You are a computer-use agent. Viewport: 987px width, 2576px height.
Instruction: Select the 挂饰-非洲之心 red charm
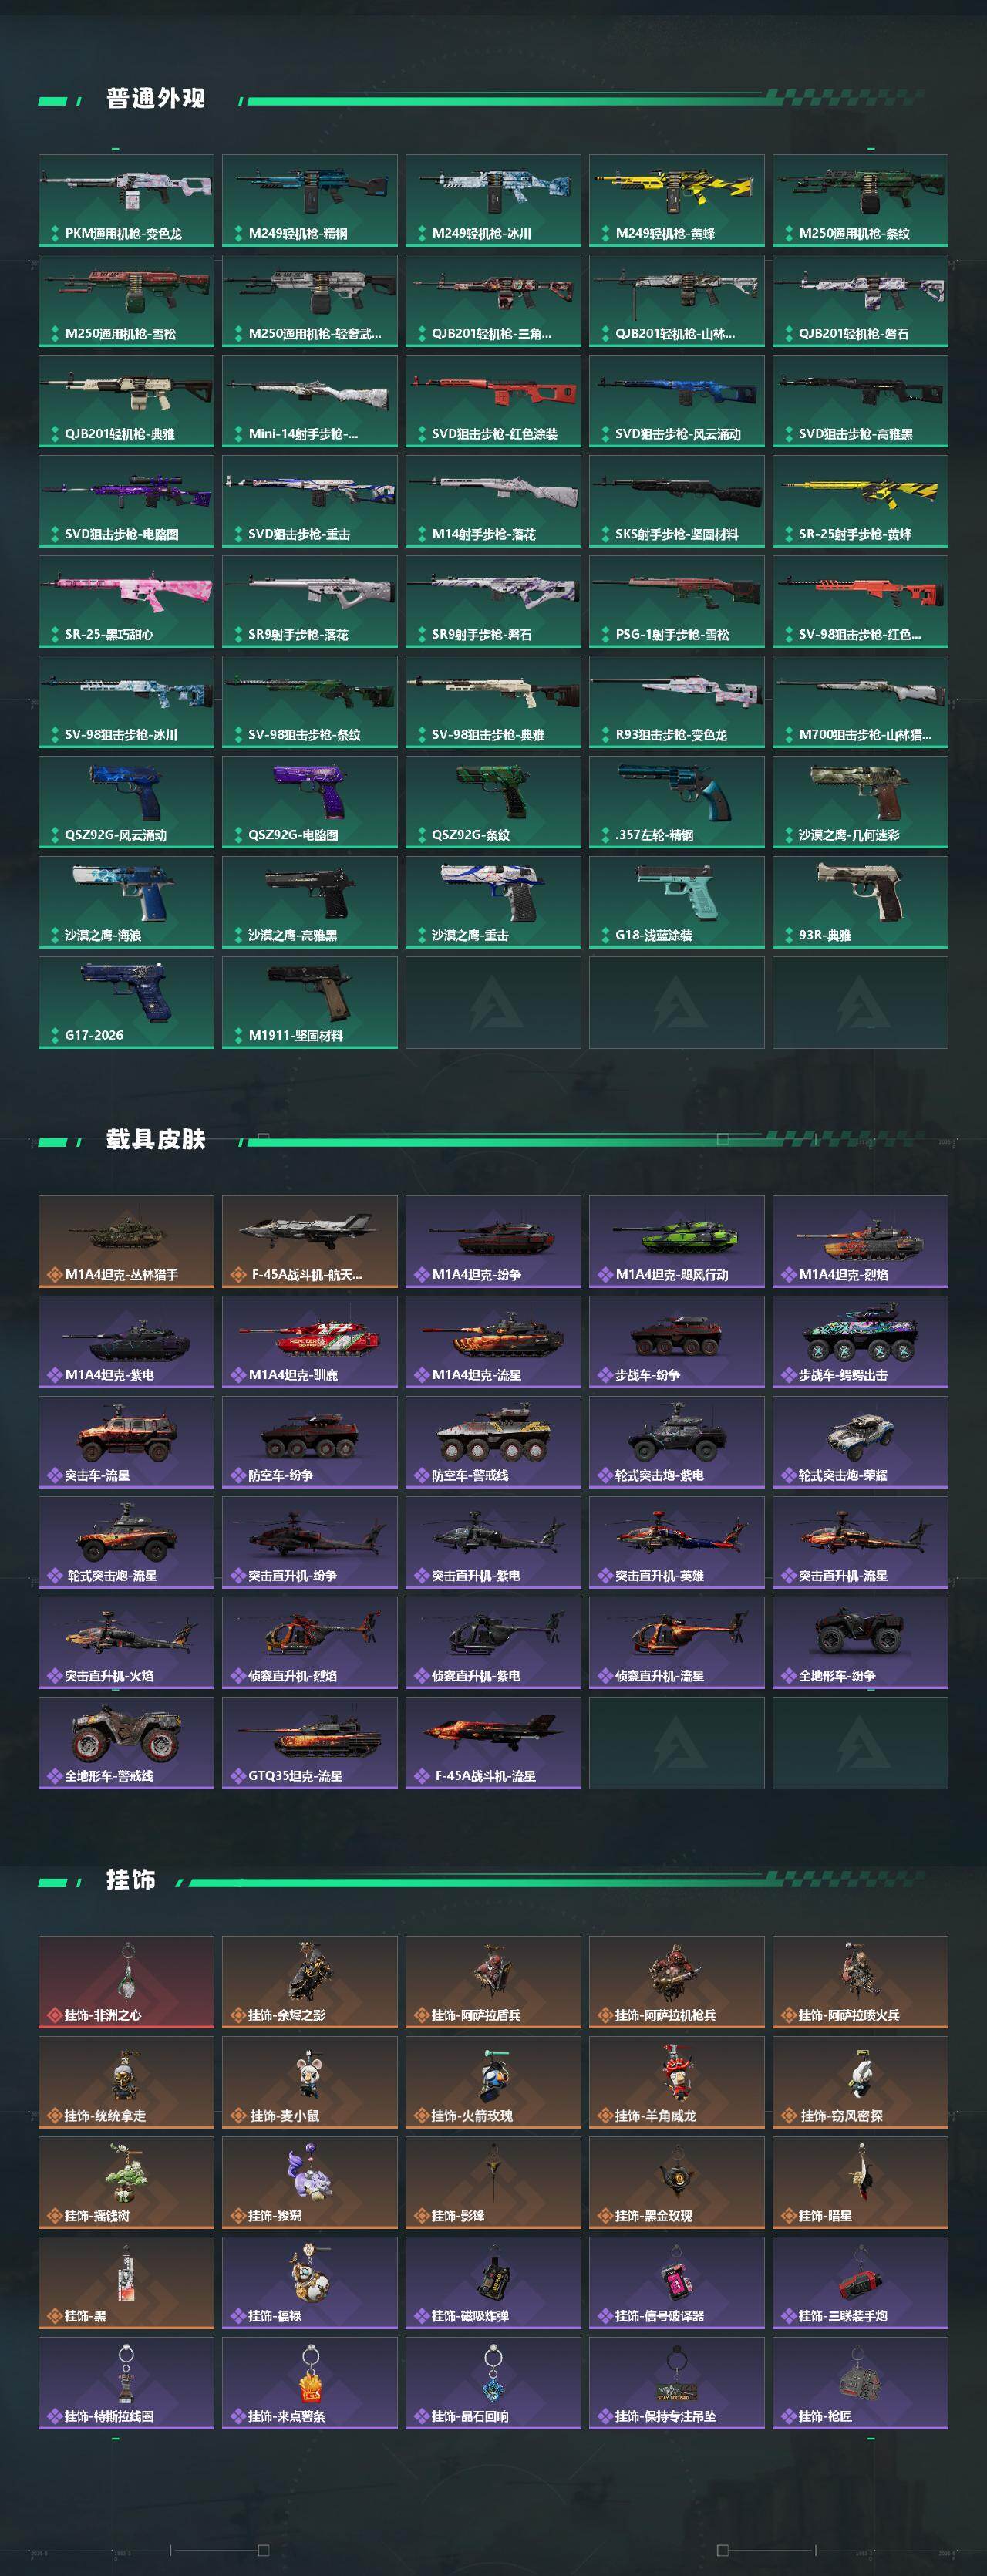point(126,1983)
